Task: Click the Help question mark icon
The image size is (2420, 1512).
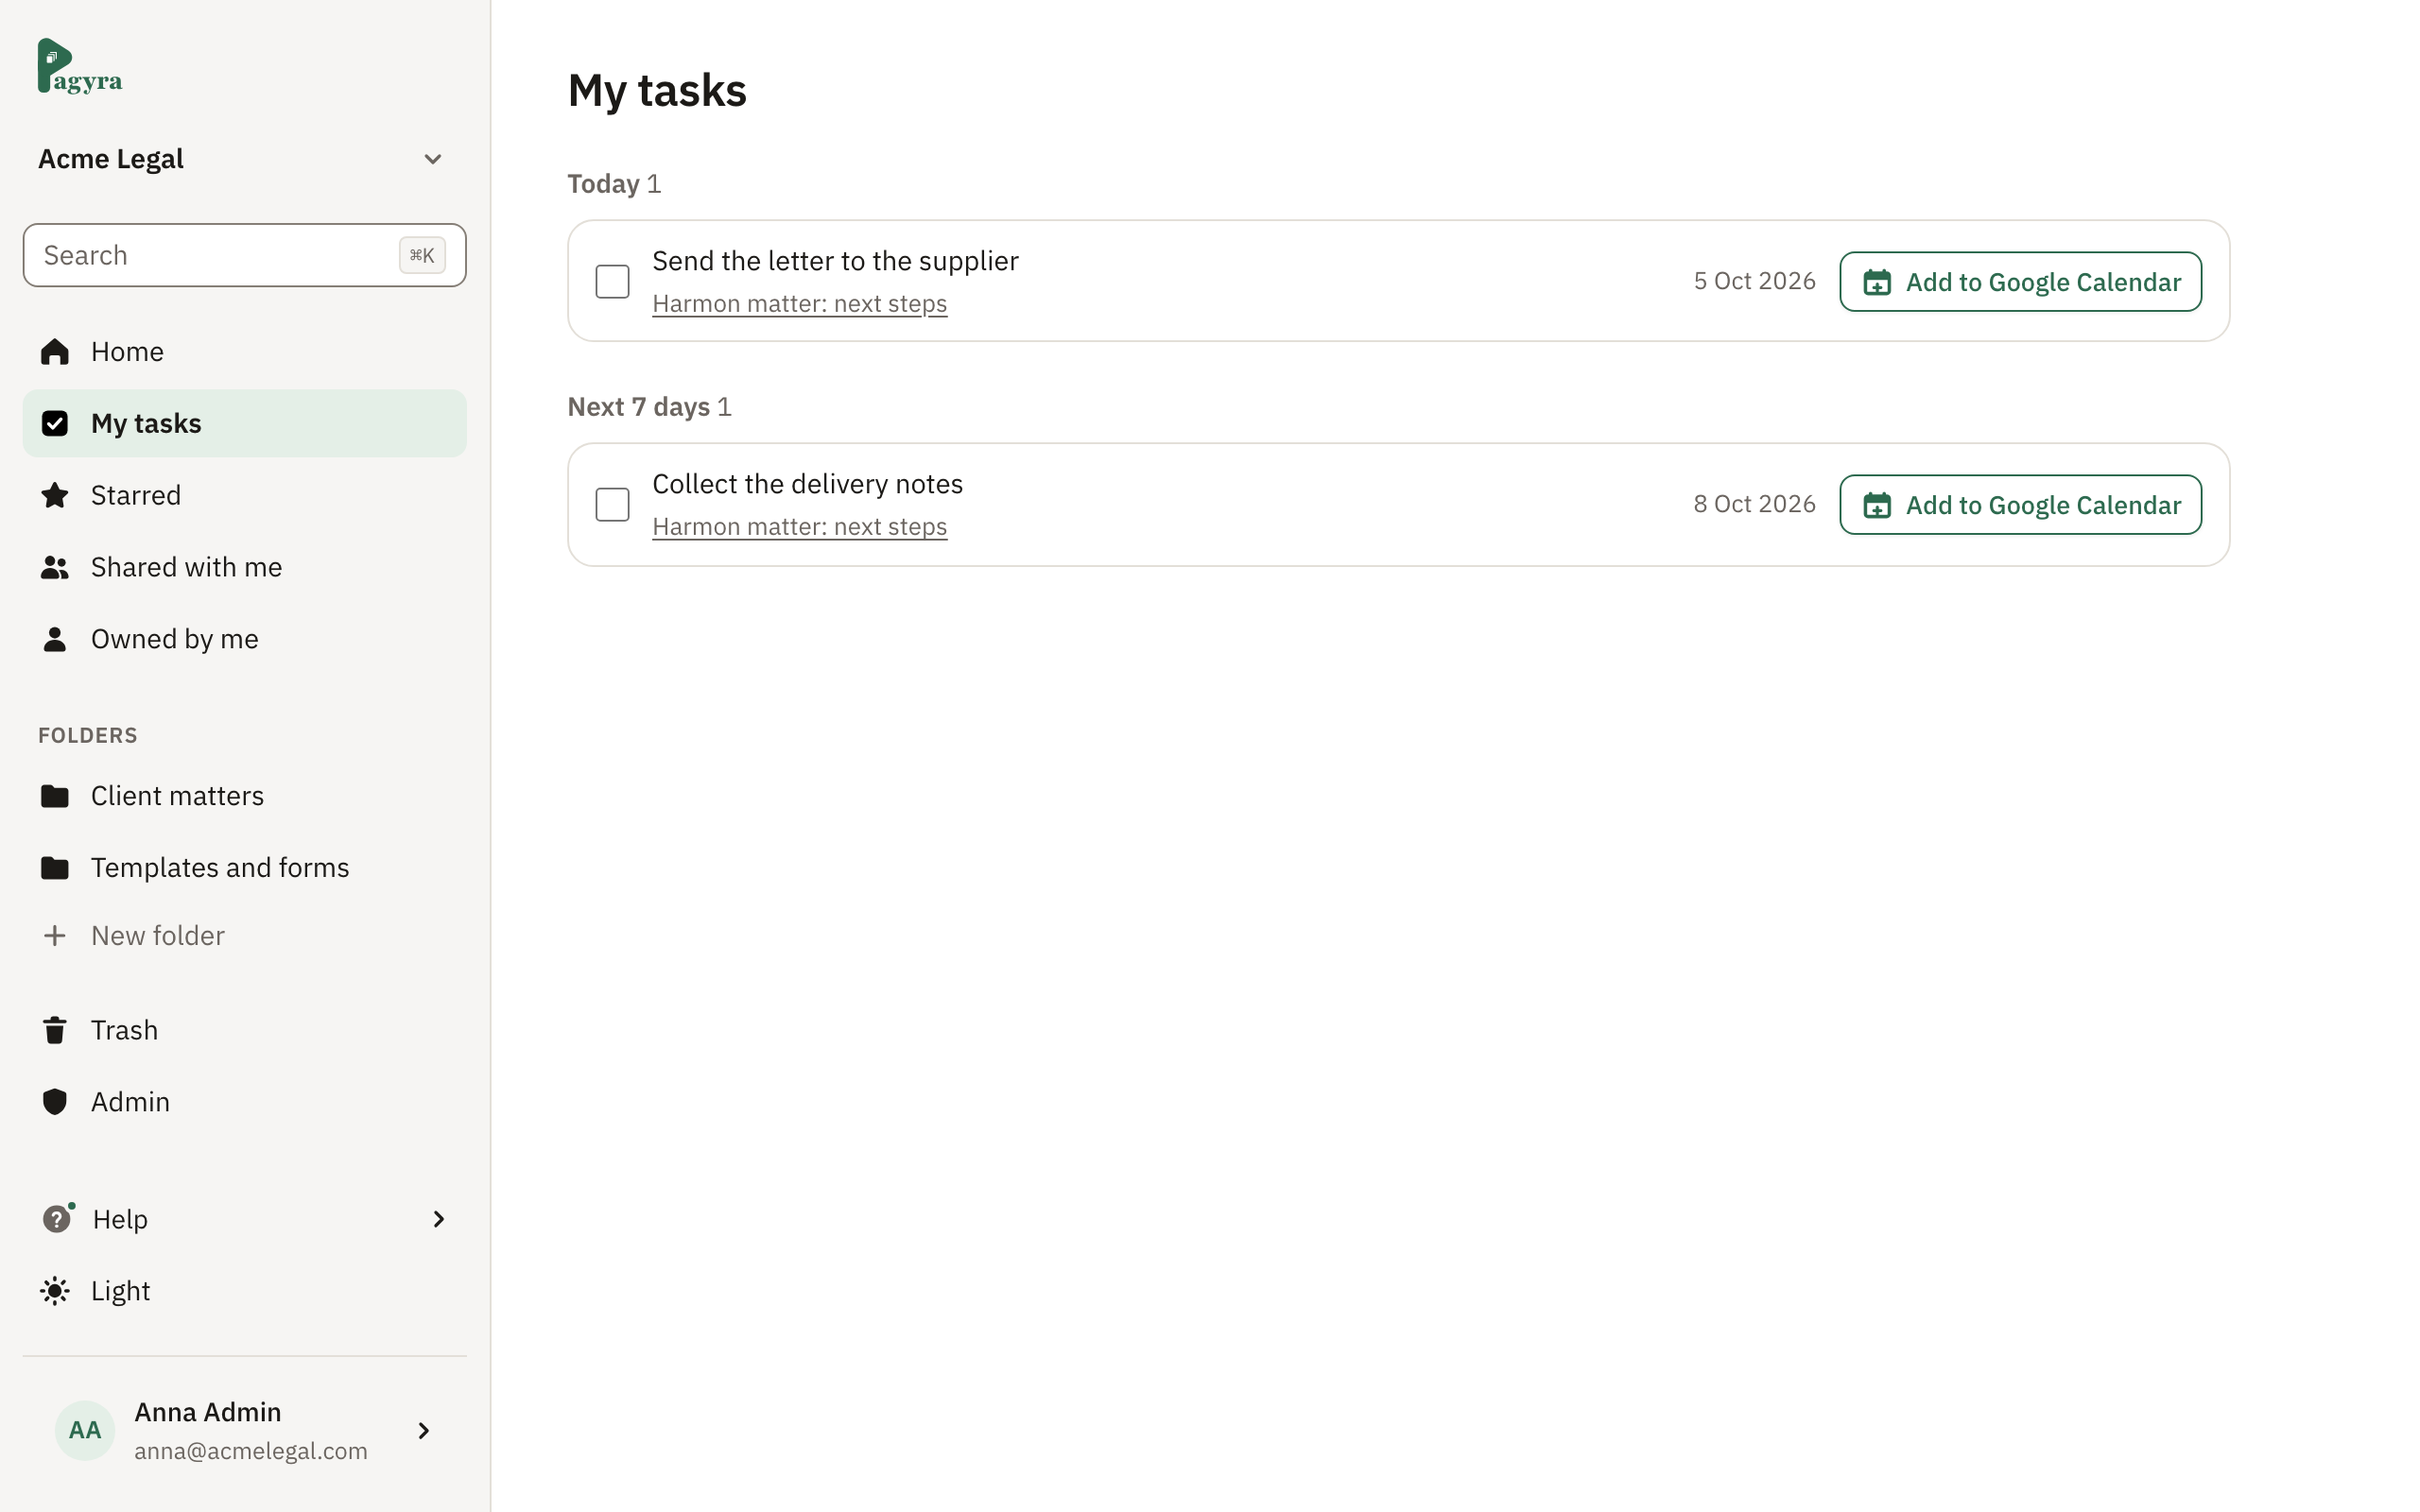Action: pos(57,1219)
